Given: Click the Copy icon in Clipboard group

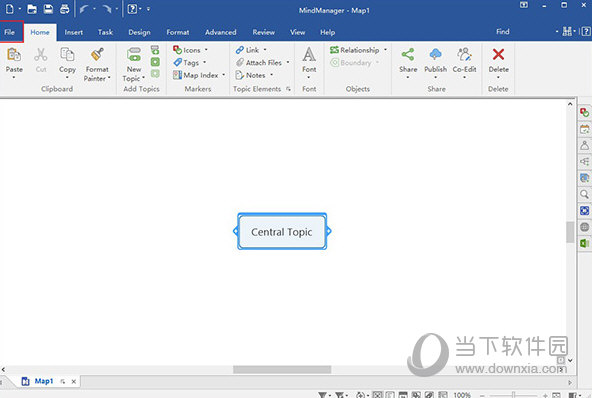Looking at the screenshot, I should [67, 55].
